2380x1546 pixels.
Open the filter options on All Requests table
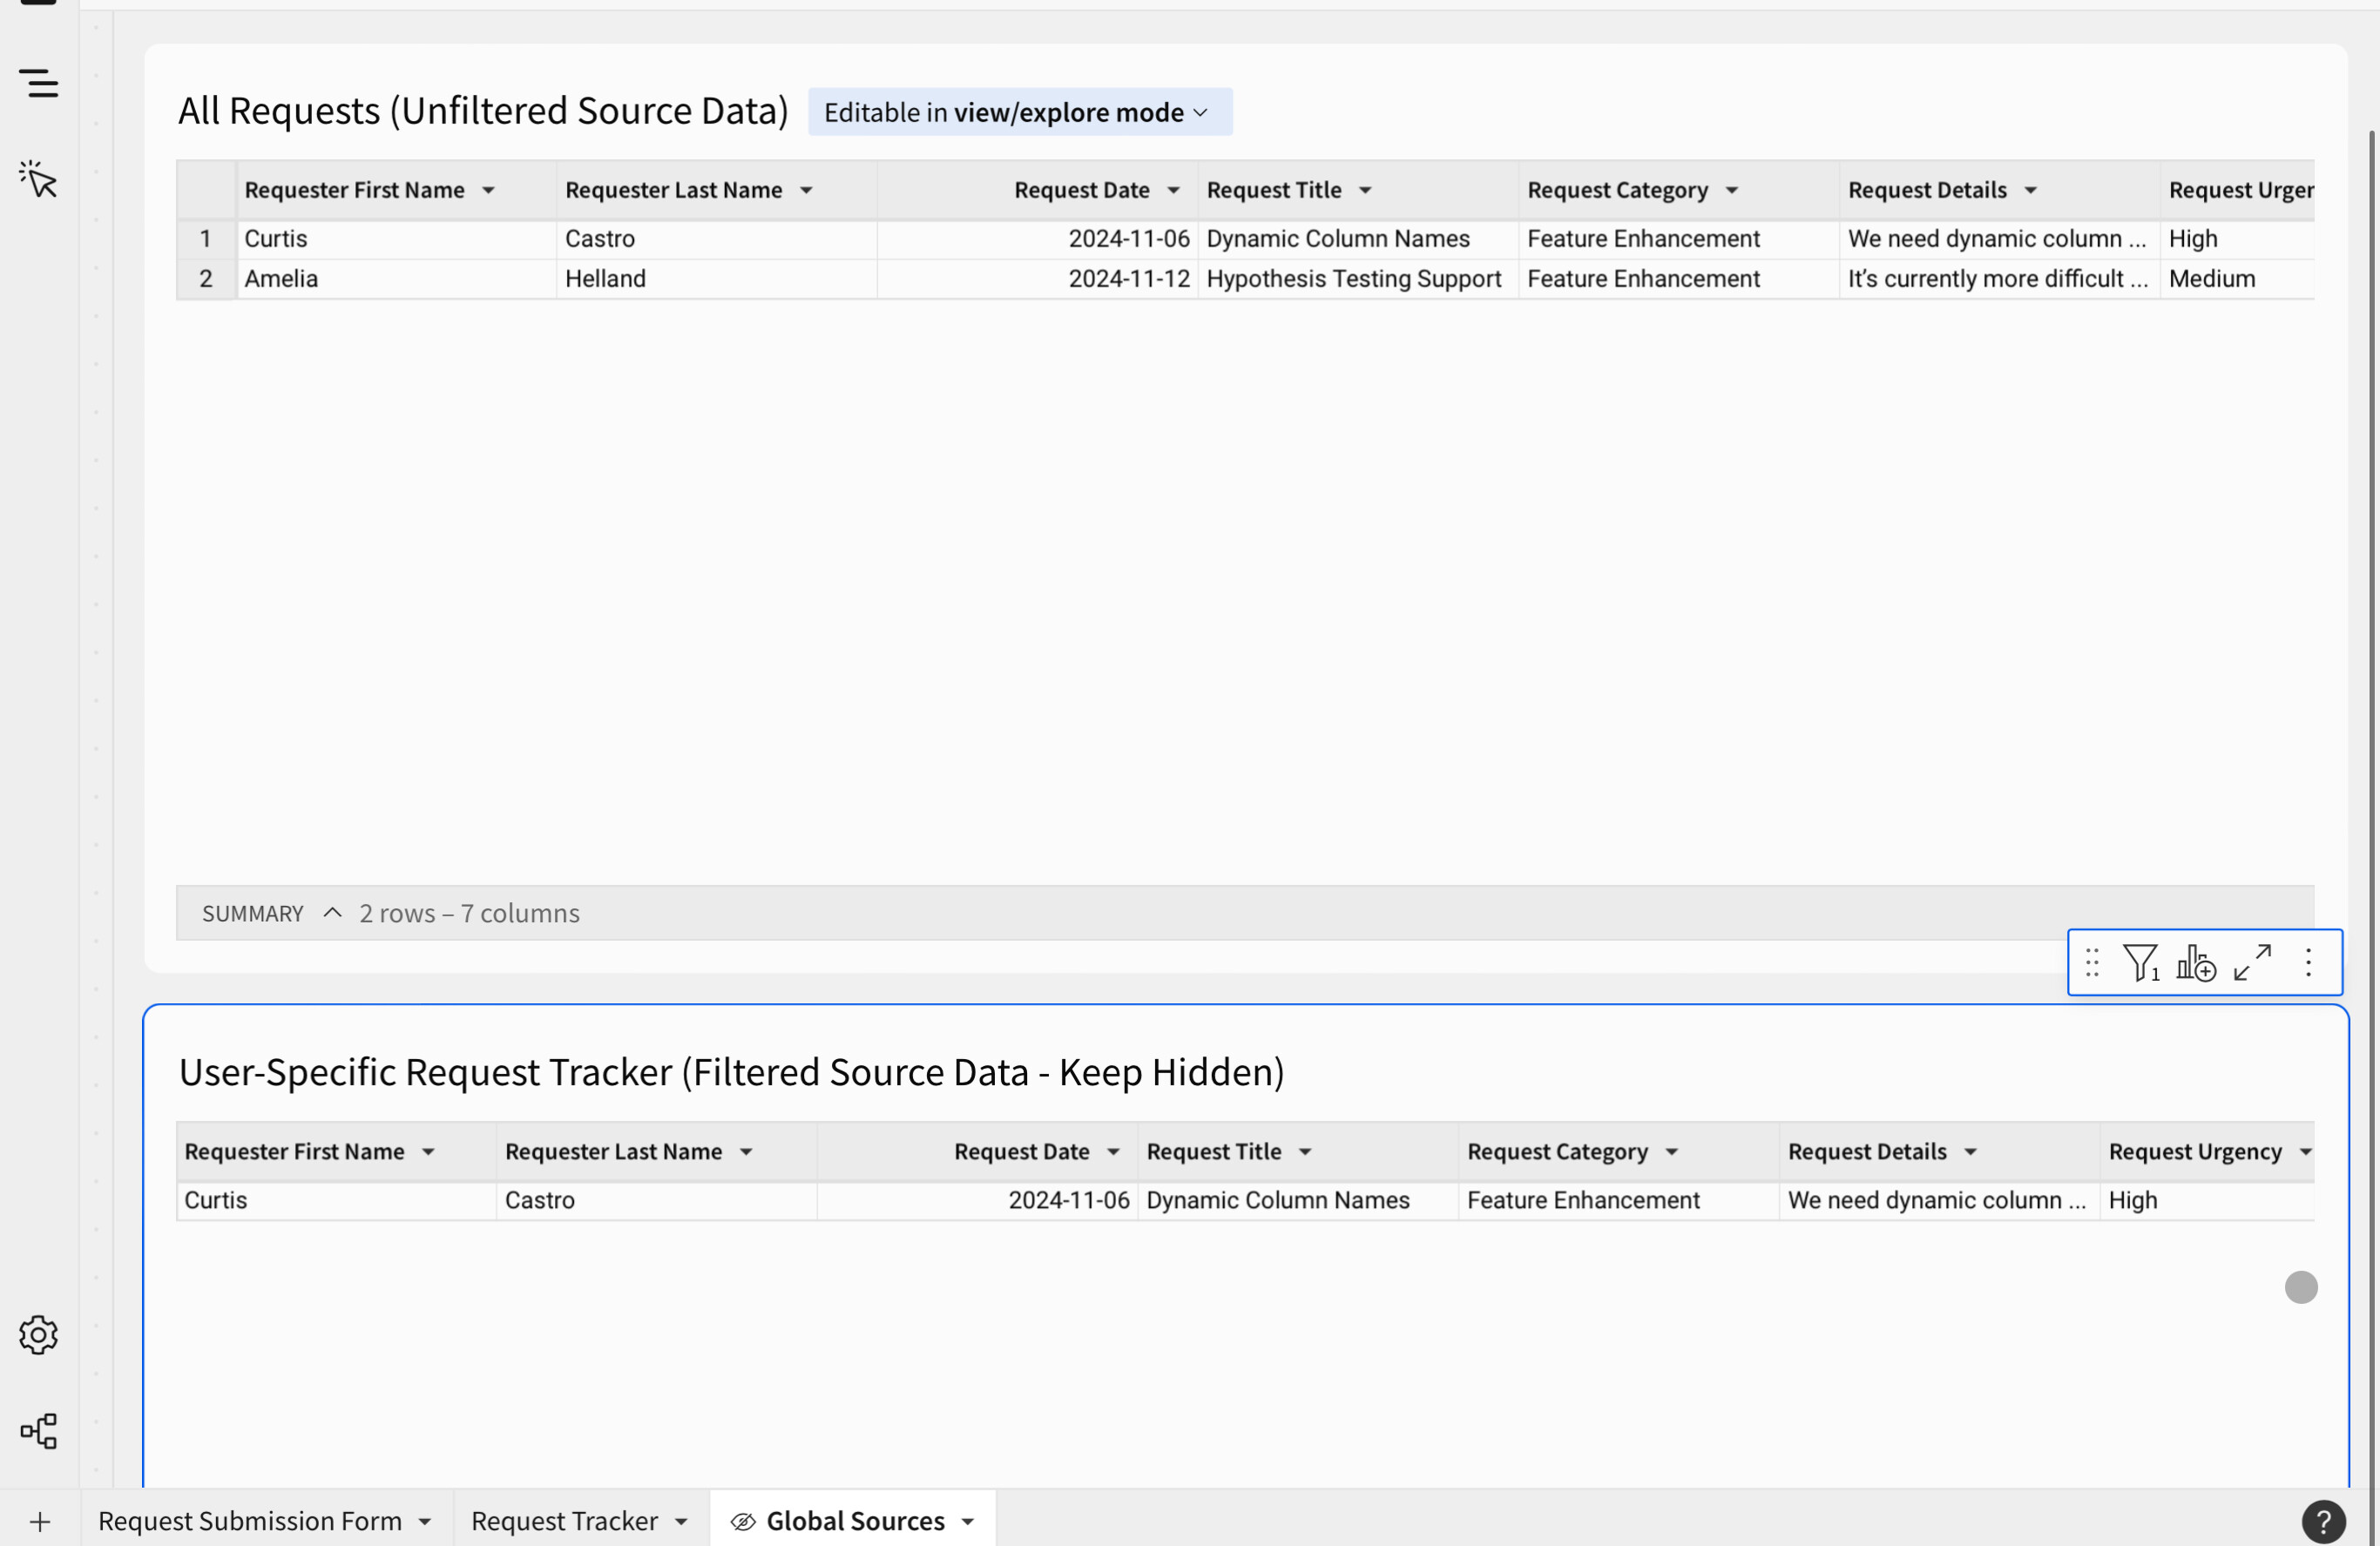pos(2141,962)
